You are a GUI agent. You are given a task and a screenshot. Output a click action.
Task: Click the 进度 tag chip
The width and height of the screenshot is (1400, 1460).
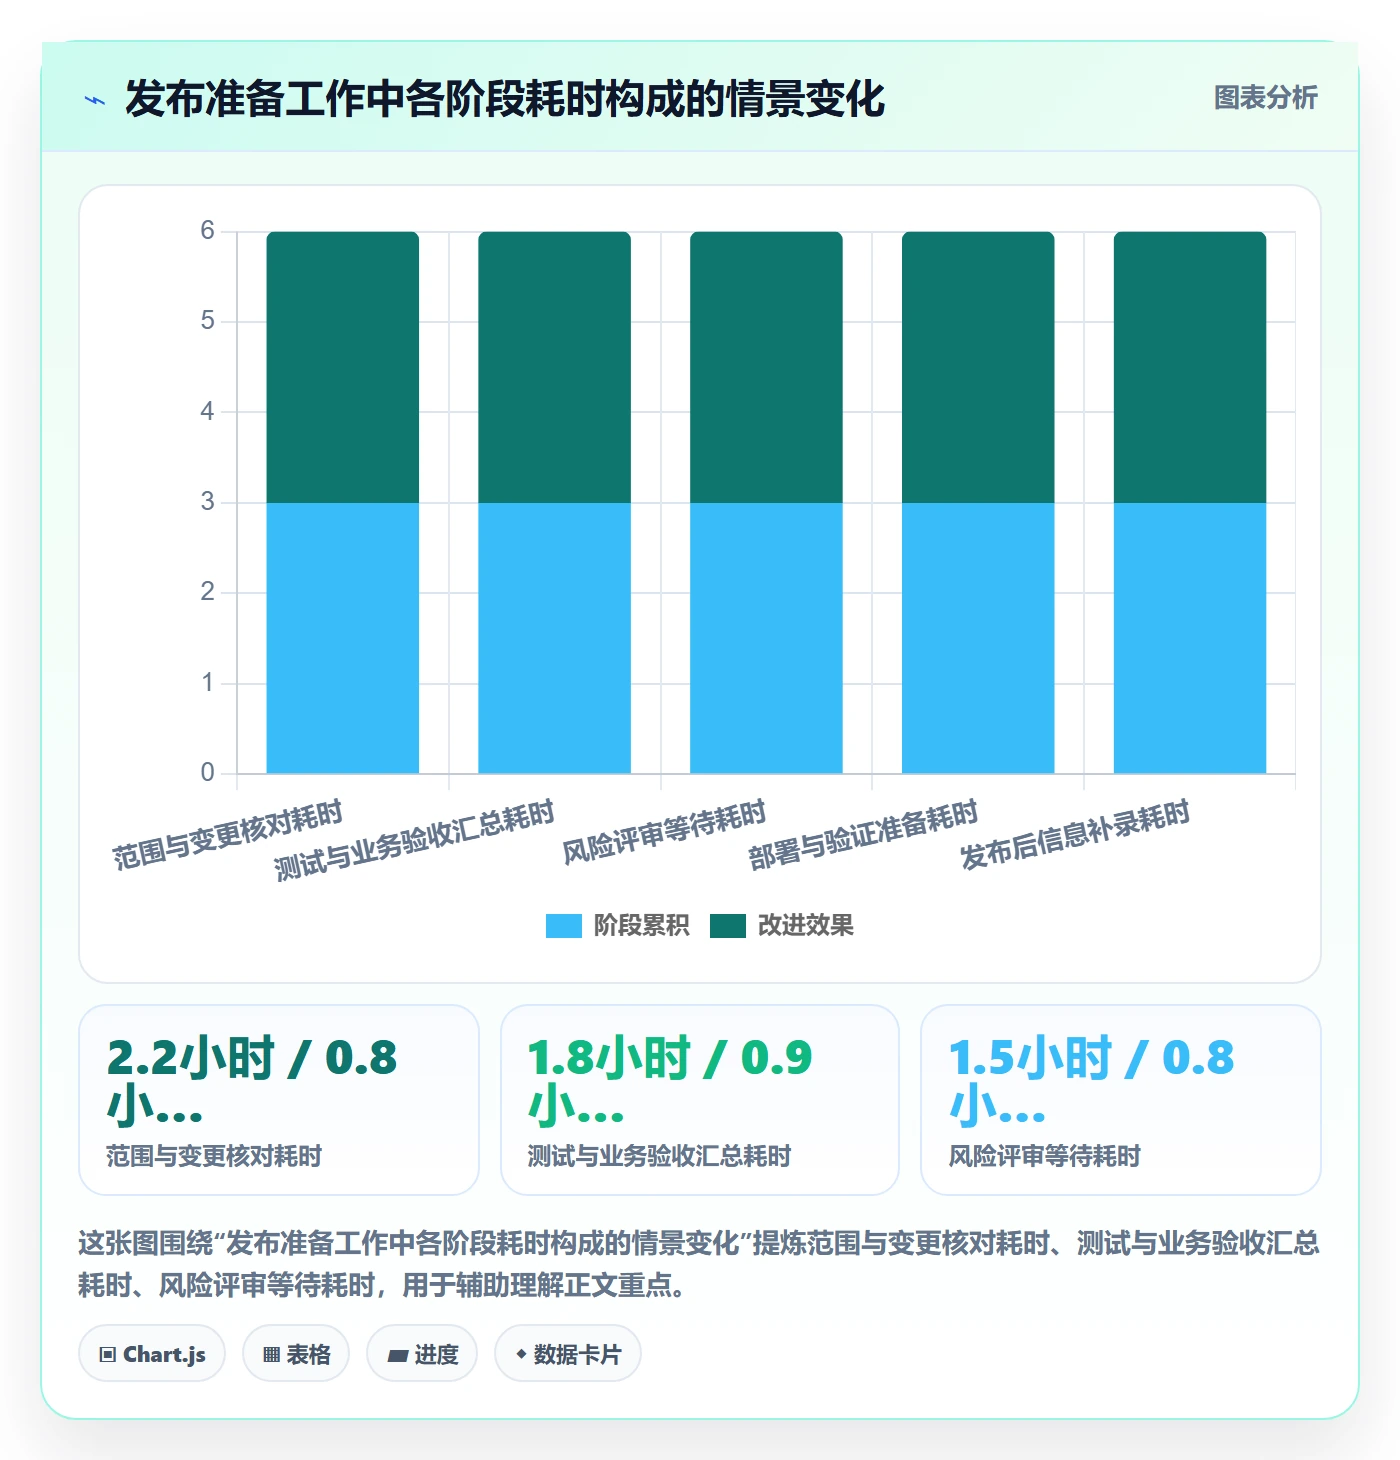pyautogui.click(x=422, y=1354)
